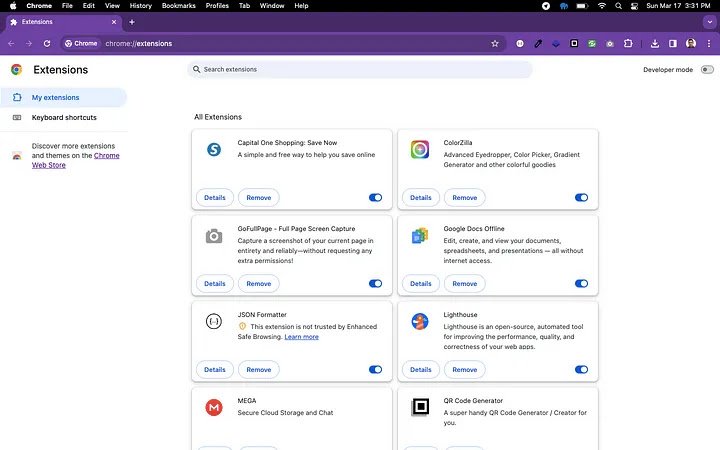Open Chrome downloads icon

click(x=655, y=44)
